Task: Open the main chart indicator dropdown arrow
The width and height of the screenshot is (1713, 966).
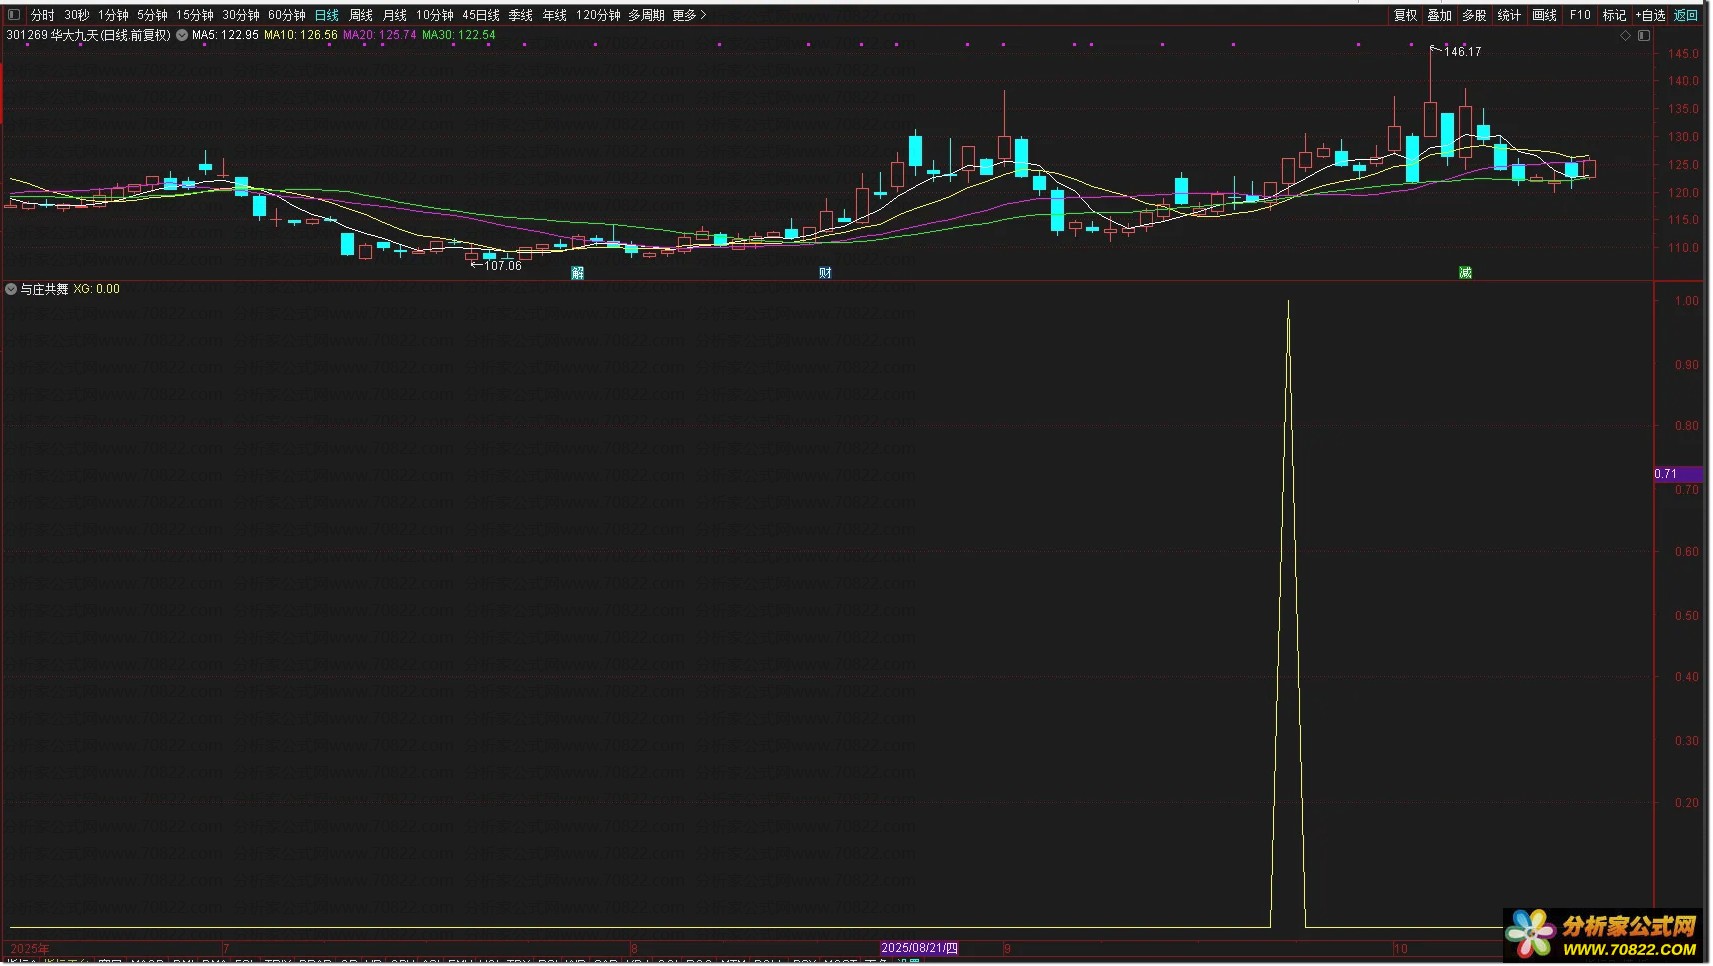Action: (182, 35)
